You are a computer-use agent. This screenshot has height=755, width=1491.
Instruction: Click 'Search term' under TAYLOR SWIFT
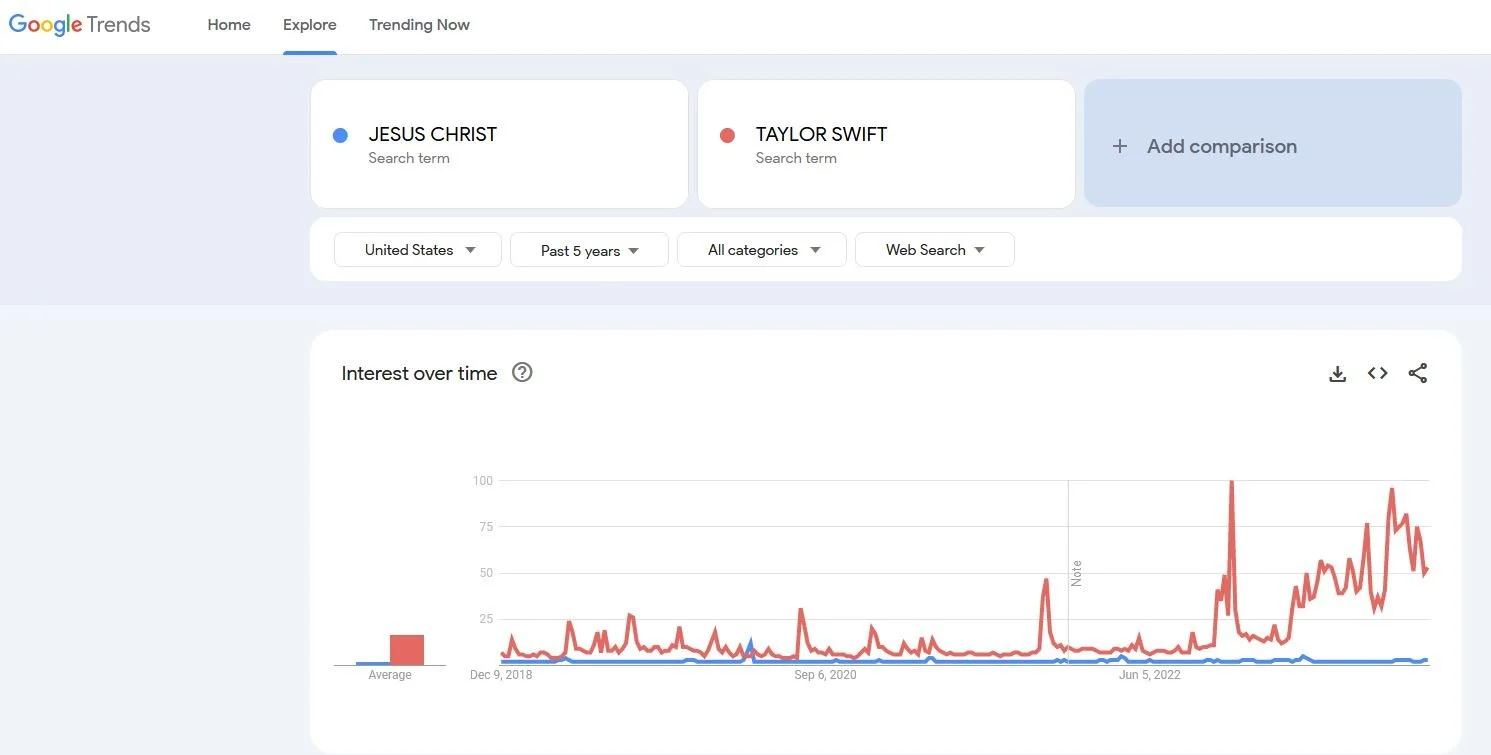[x=796, y=158]
